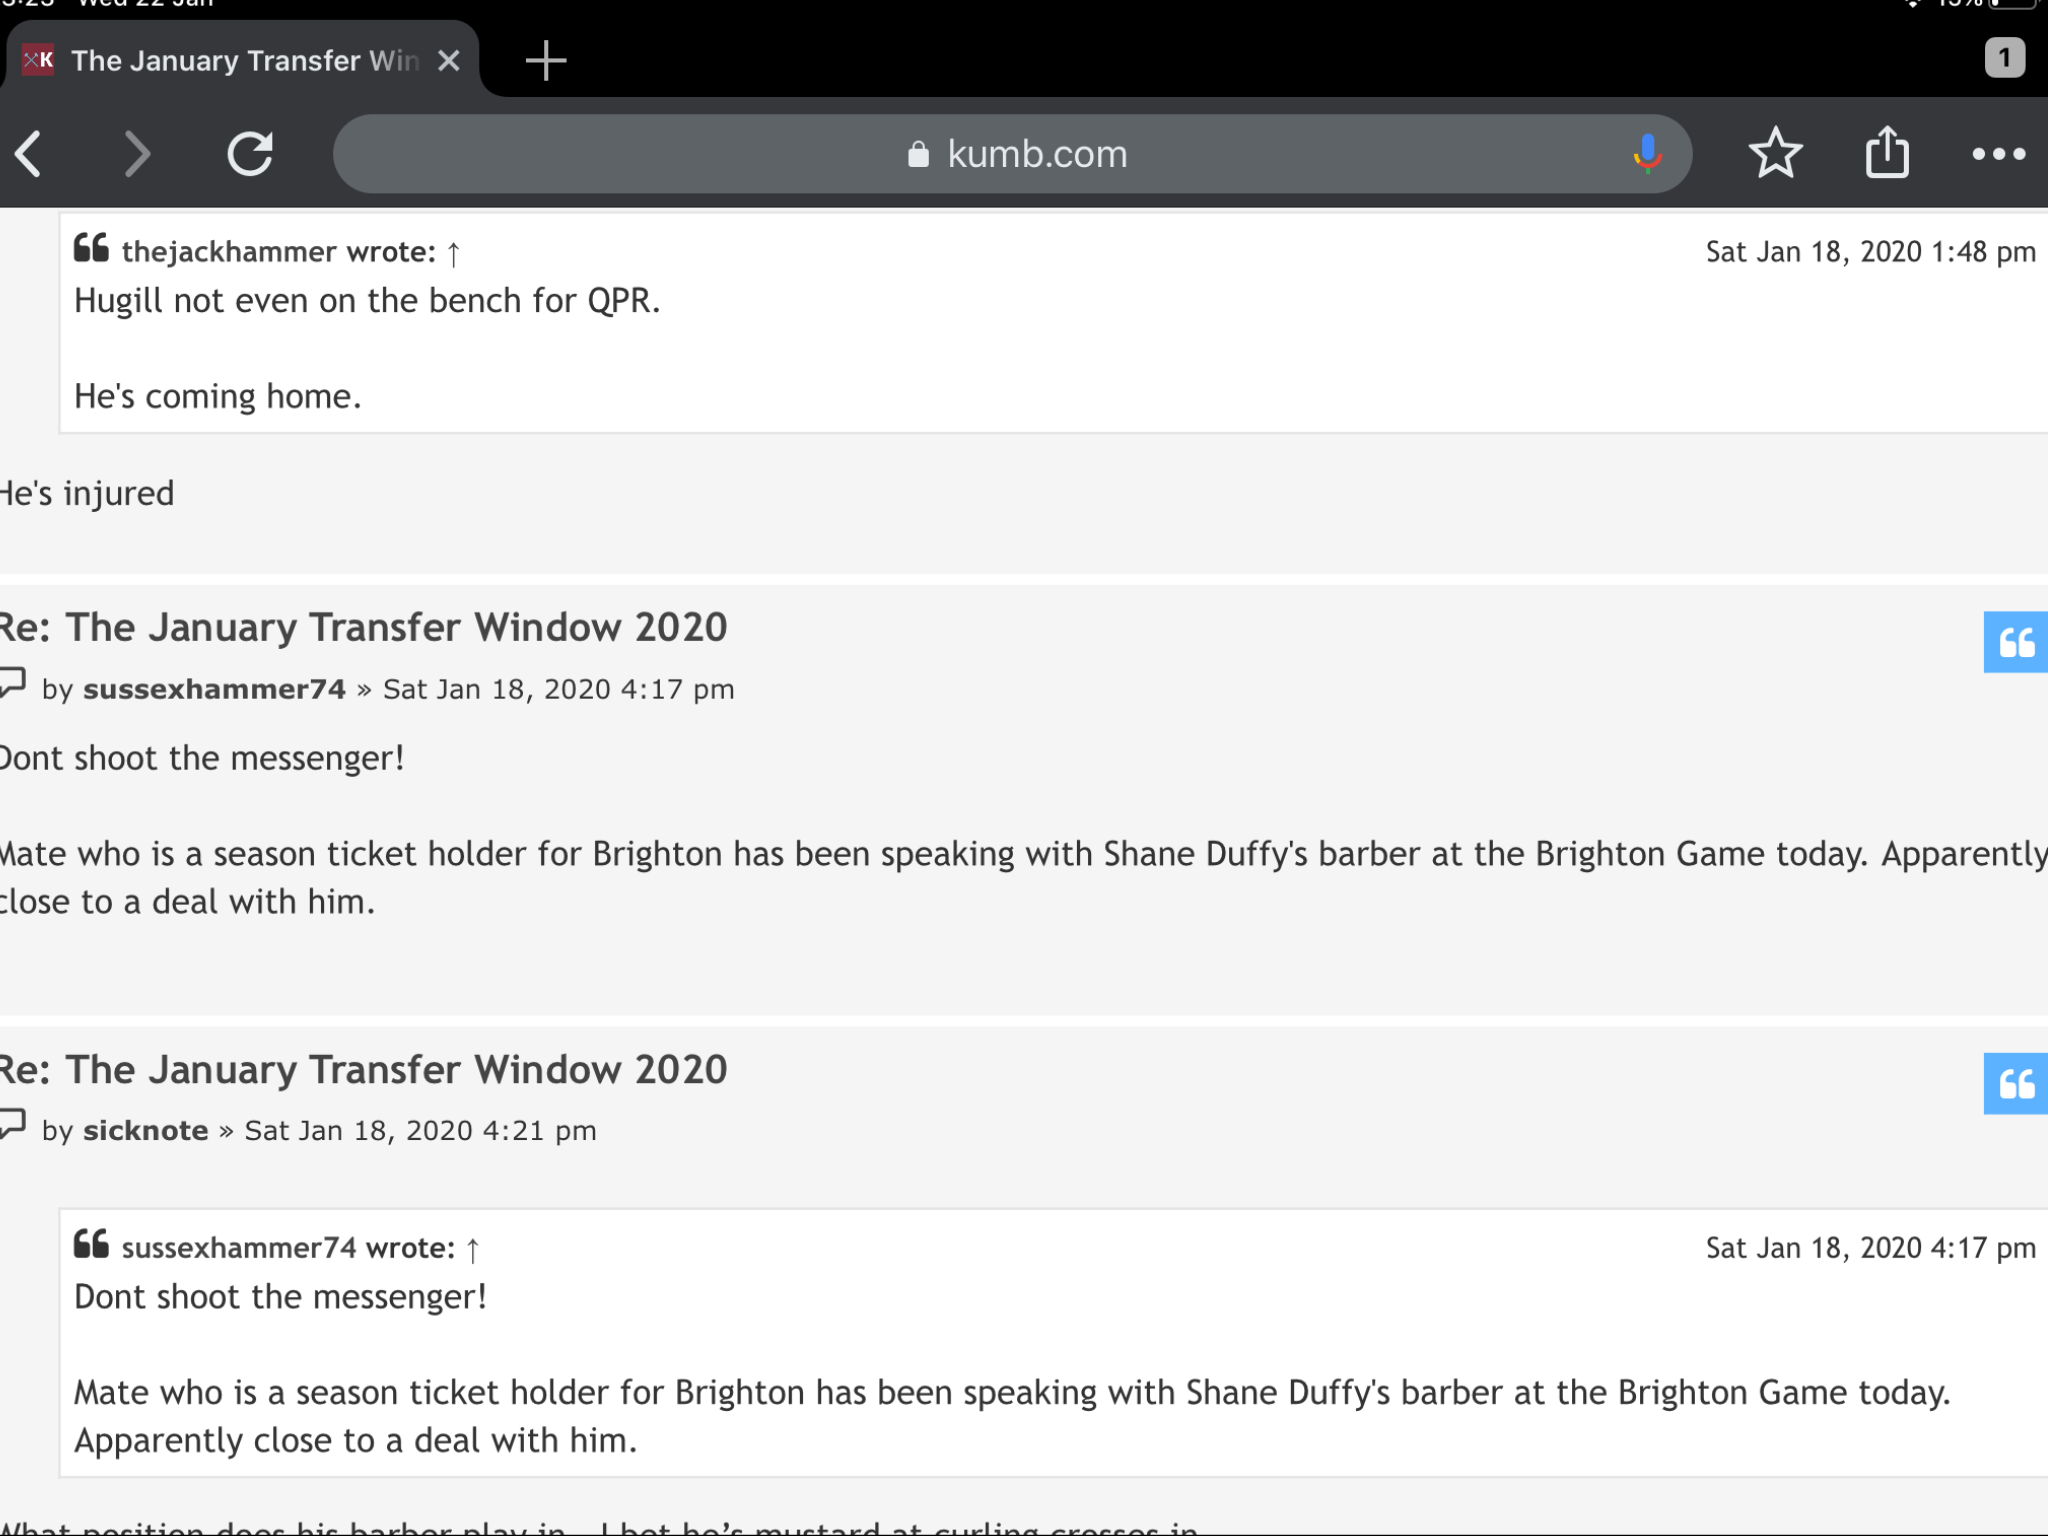Tap quote icon next to sussexhammer74 wrote
The width and height of the screenshot is (2048, 1536).
pos(91,1244)
